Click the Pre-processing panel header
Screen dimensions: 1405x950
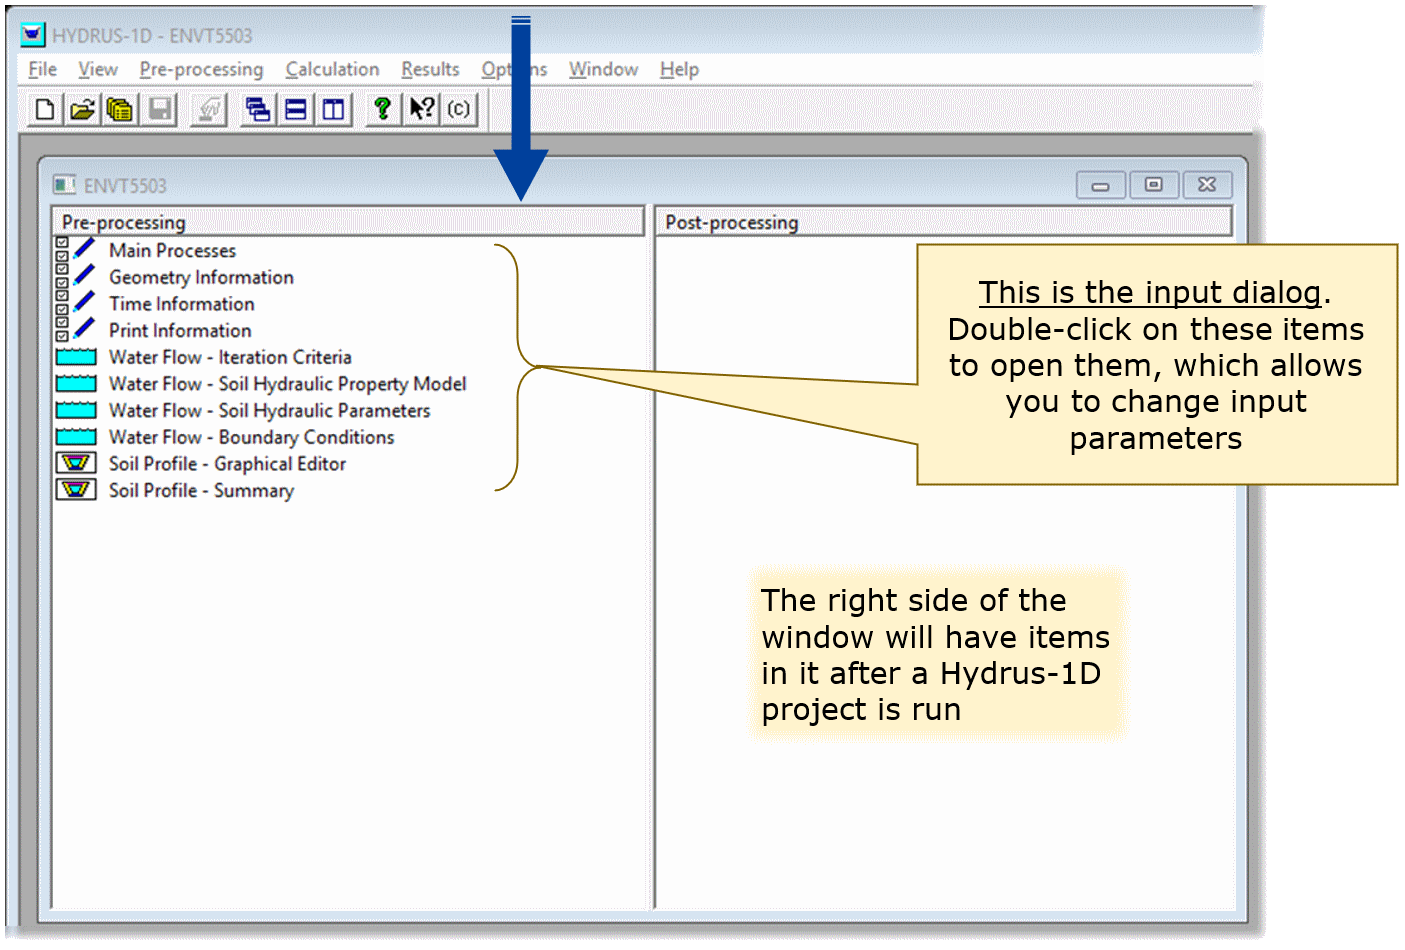pos(348,222)
